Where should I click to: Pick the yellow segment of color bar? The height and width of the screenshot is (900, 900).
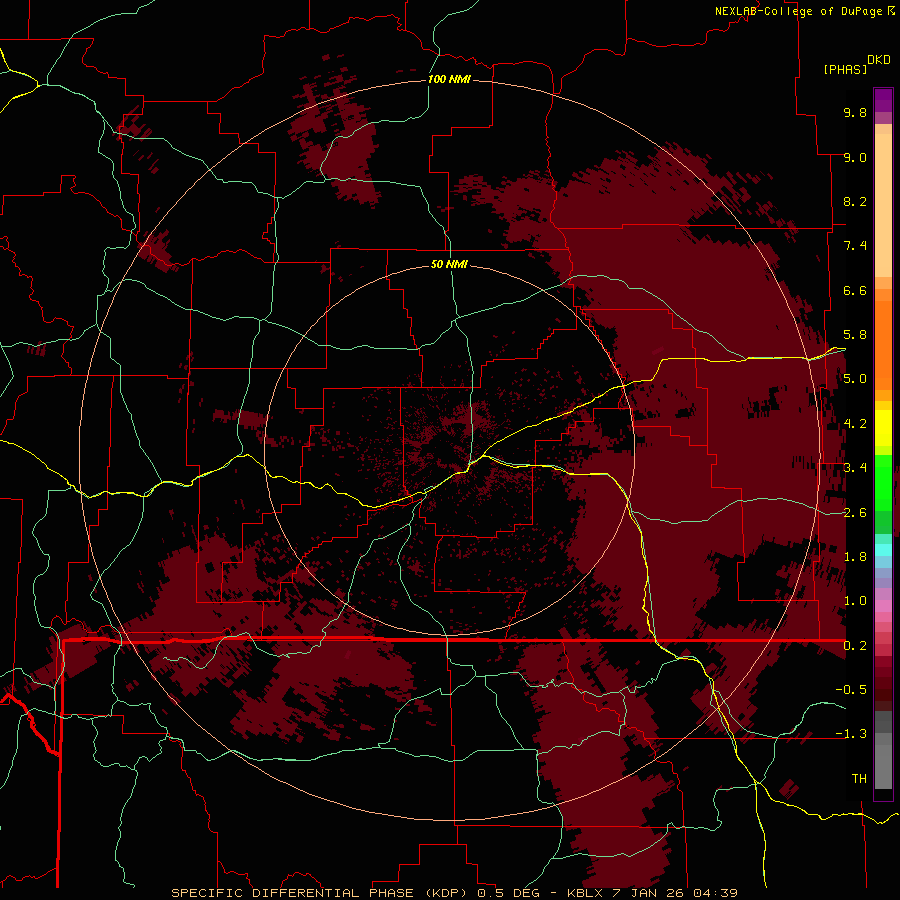(883, 428)
